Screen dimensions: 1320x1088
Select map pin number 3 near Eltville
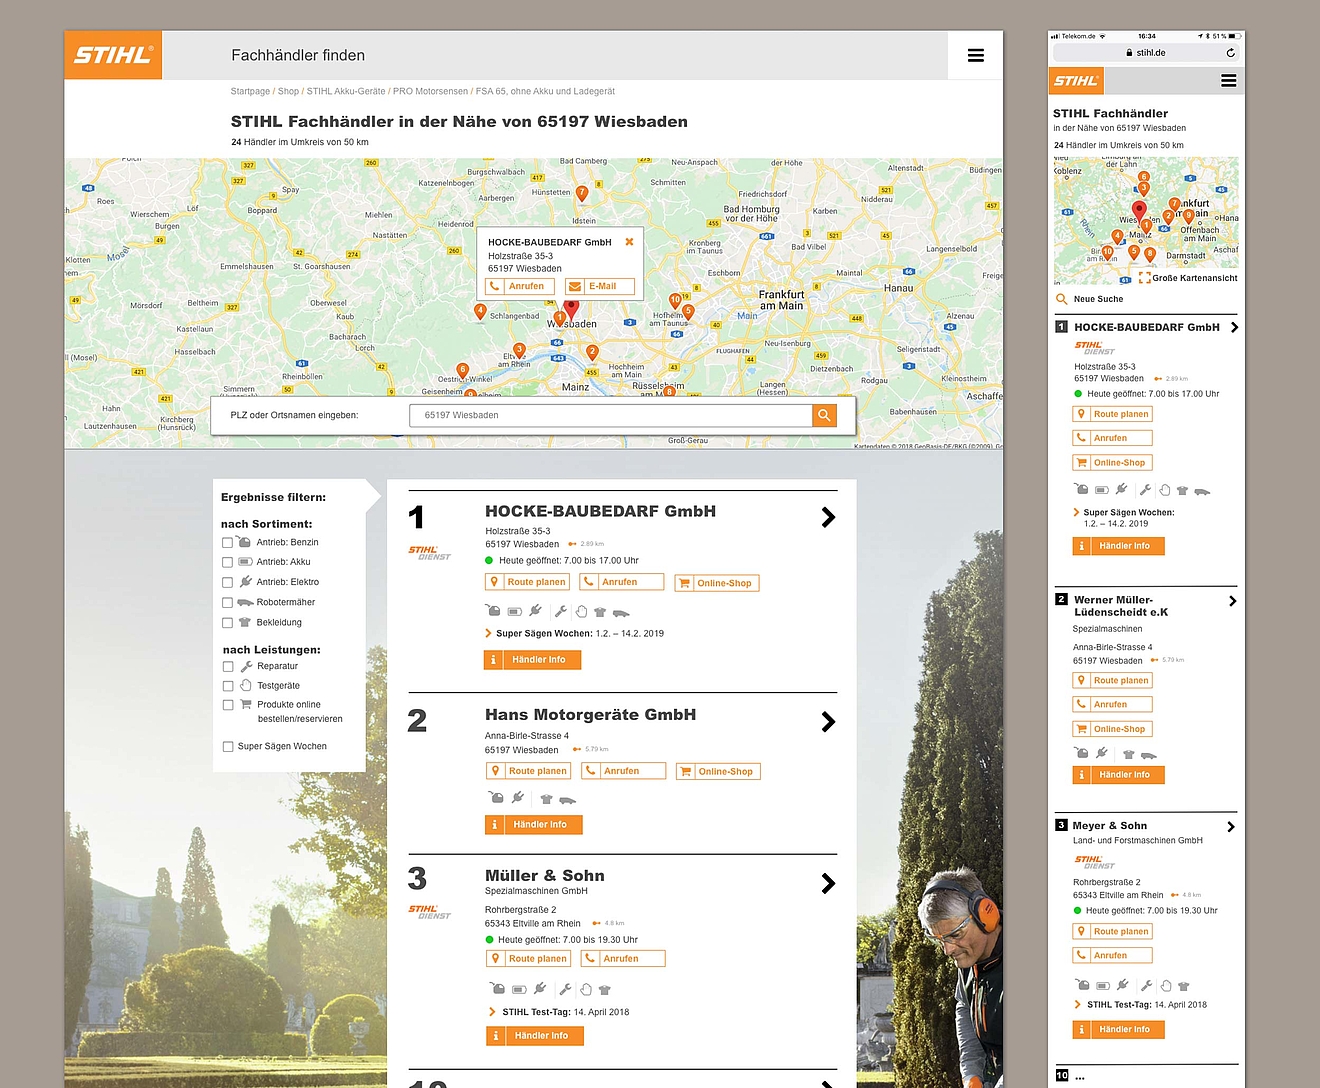tap(519, 350)
